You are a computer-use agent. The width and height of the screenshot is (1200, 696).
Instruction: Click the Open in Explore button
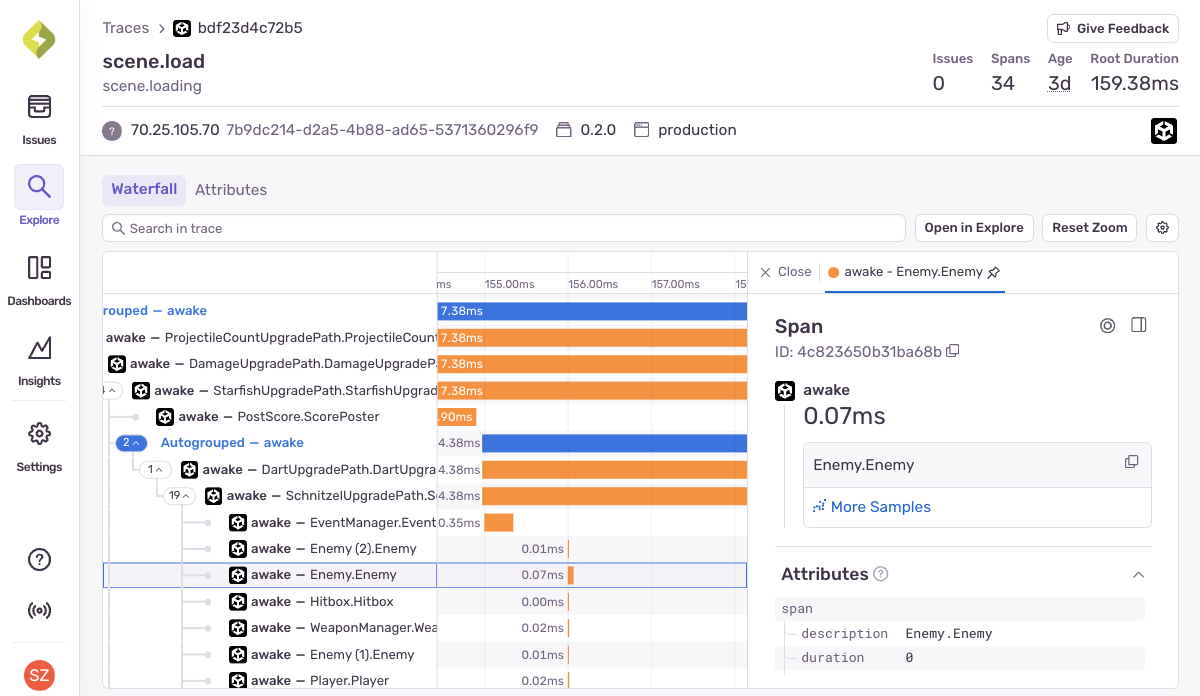[974, 228]
